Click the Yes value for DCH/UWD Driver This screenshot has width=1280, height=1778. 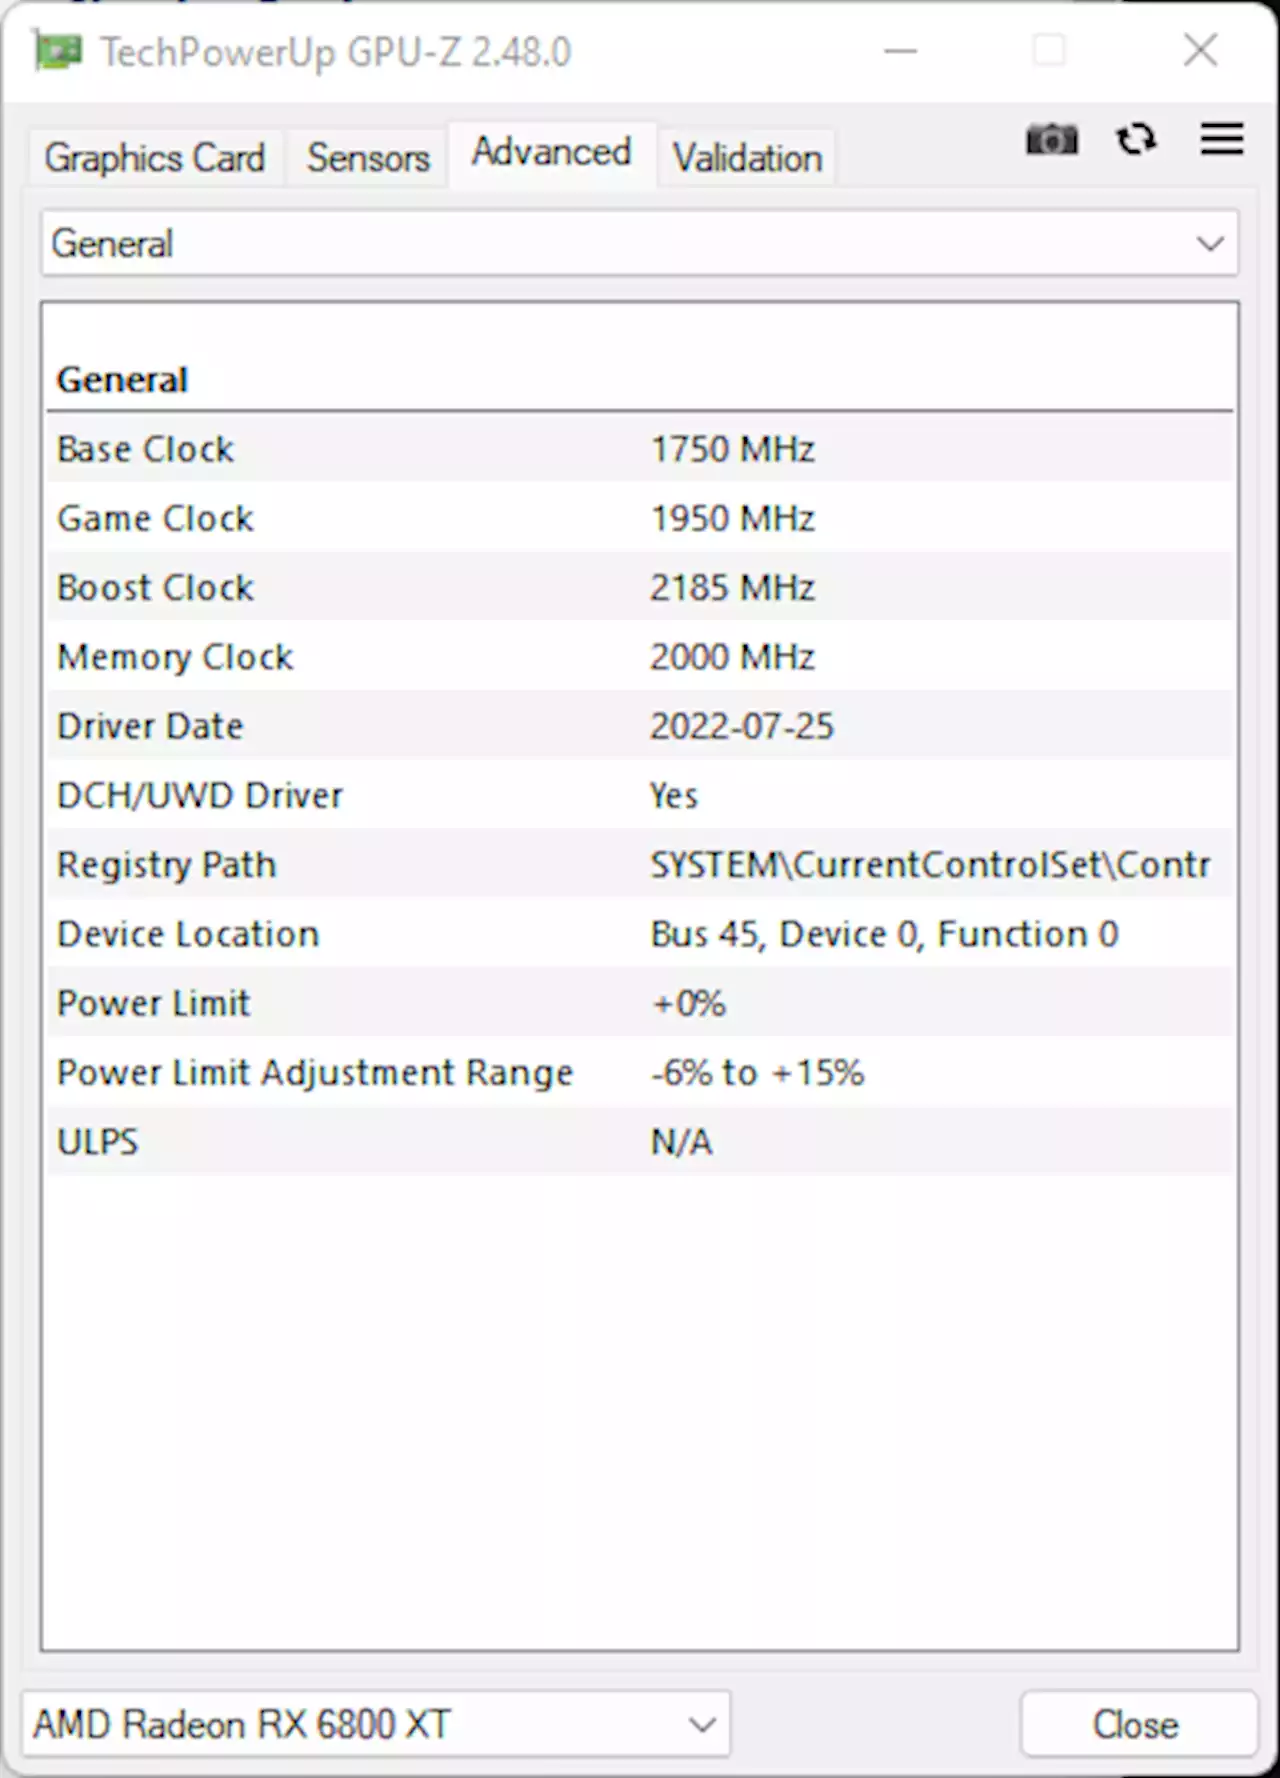point(674,795)
